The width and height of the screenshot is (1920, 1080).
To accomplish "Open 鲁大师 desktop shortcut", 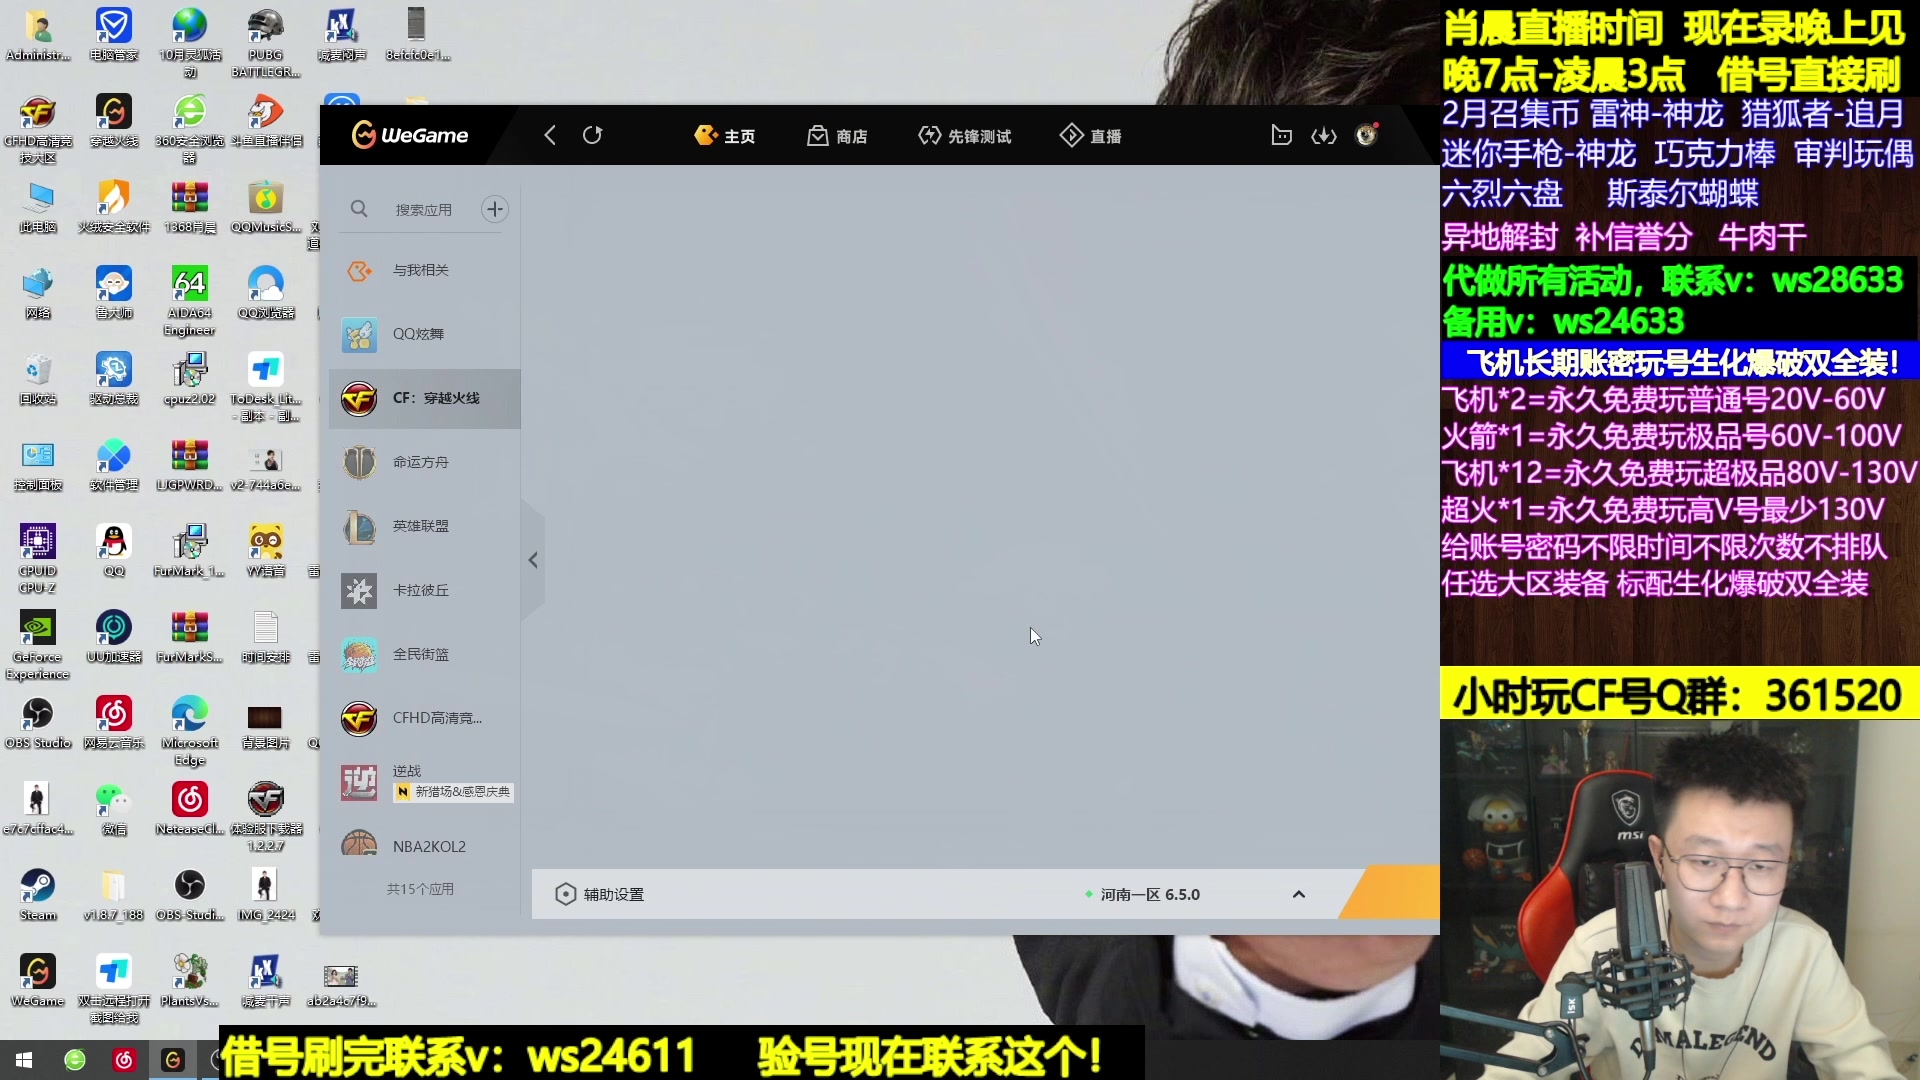I will [114, 292].
